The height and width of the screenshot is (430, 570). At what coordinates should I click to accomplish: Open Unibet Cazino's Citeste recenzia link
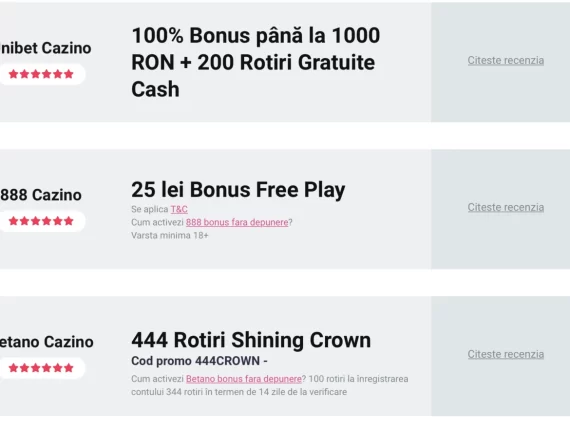506,60
